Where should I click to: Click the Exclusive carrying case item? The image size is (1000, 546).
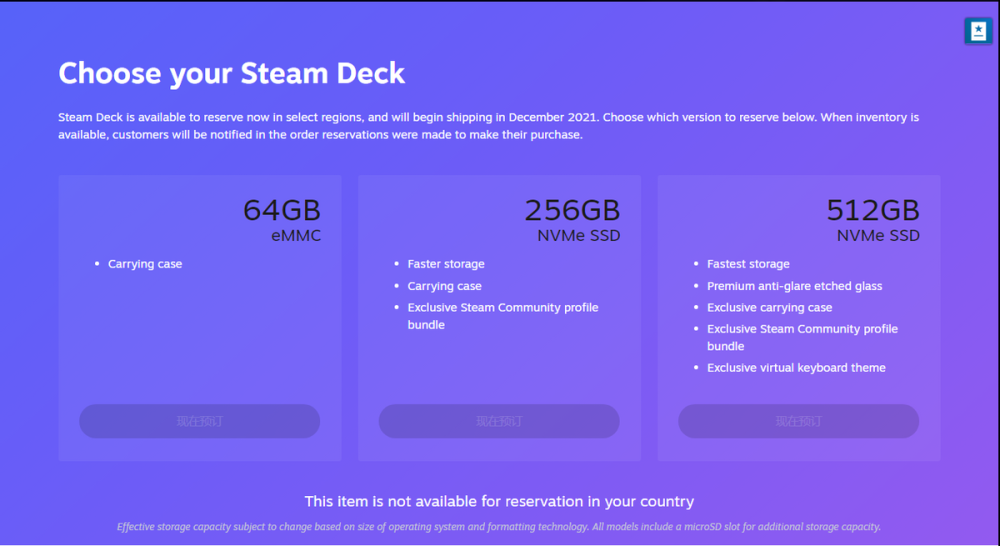click(769, 307)
